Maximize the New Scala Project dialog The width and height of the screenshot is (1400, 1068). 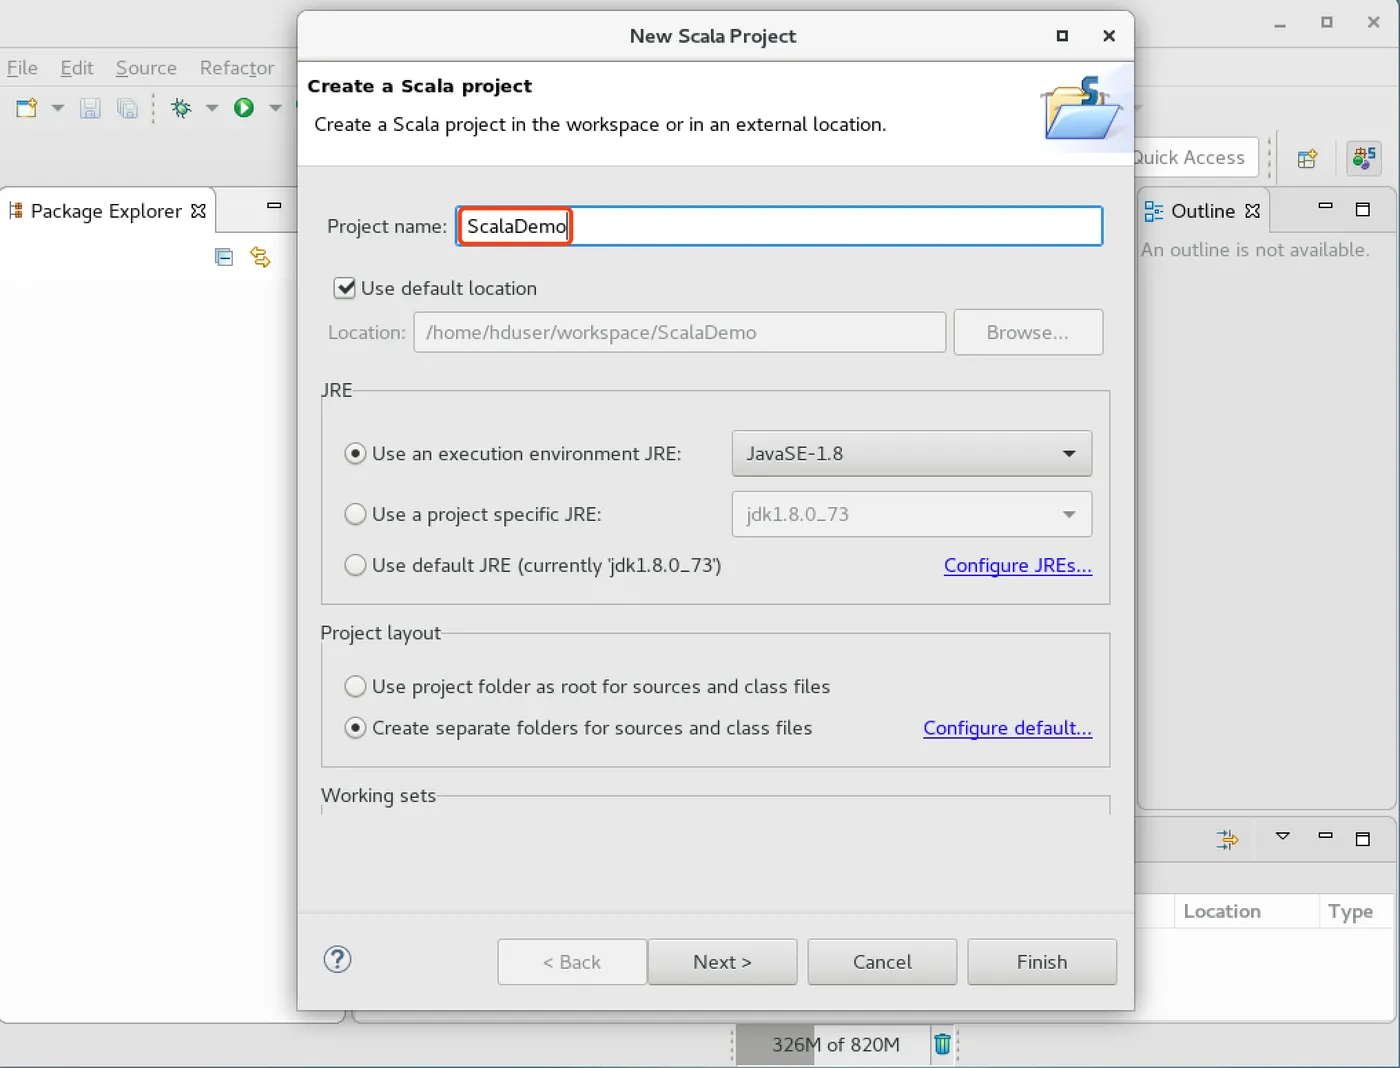pos(1062,36)
